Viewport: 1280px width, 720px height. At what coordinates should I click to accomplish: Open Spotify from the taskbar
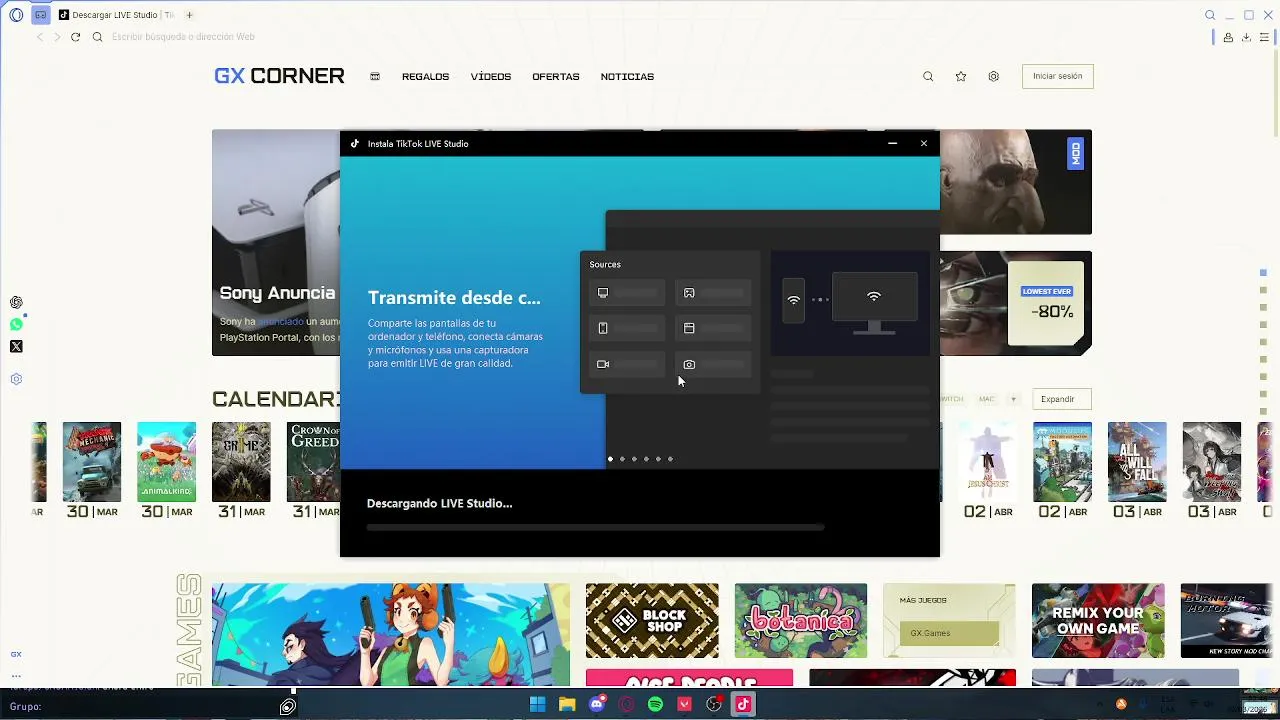point(655,704)
